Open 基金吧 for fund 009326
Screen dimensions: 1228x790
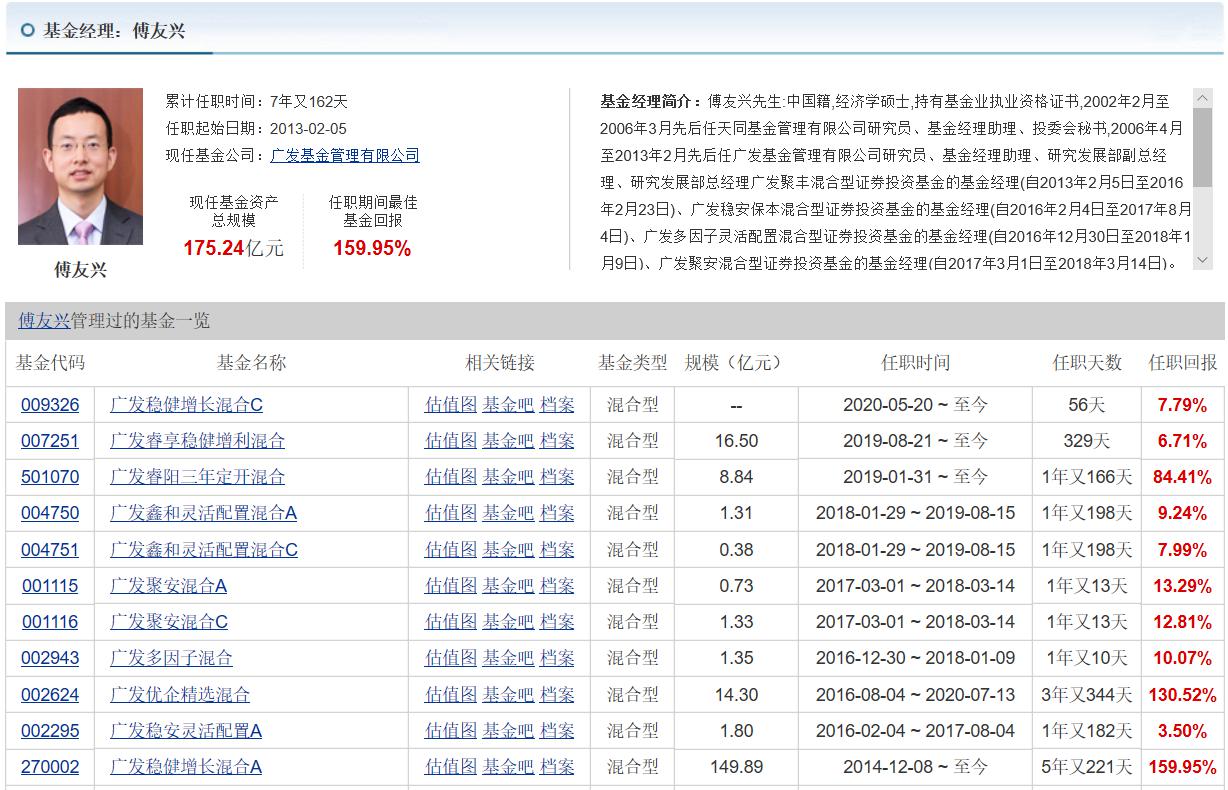[508, 405]
